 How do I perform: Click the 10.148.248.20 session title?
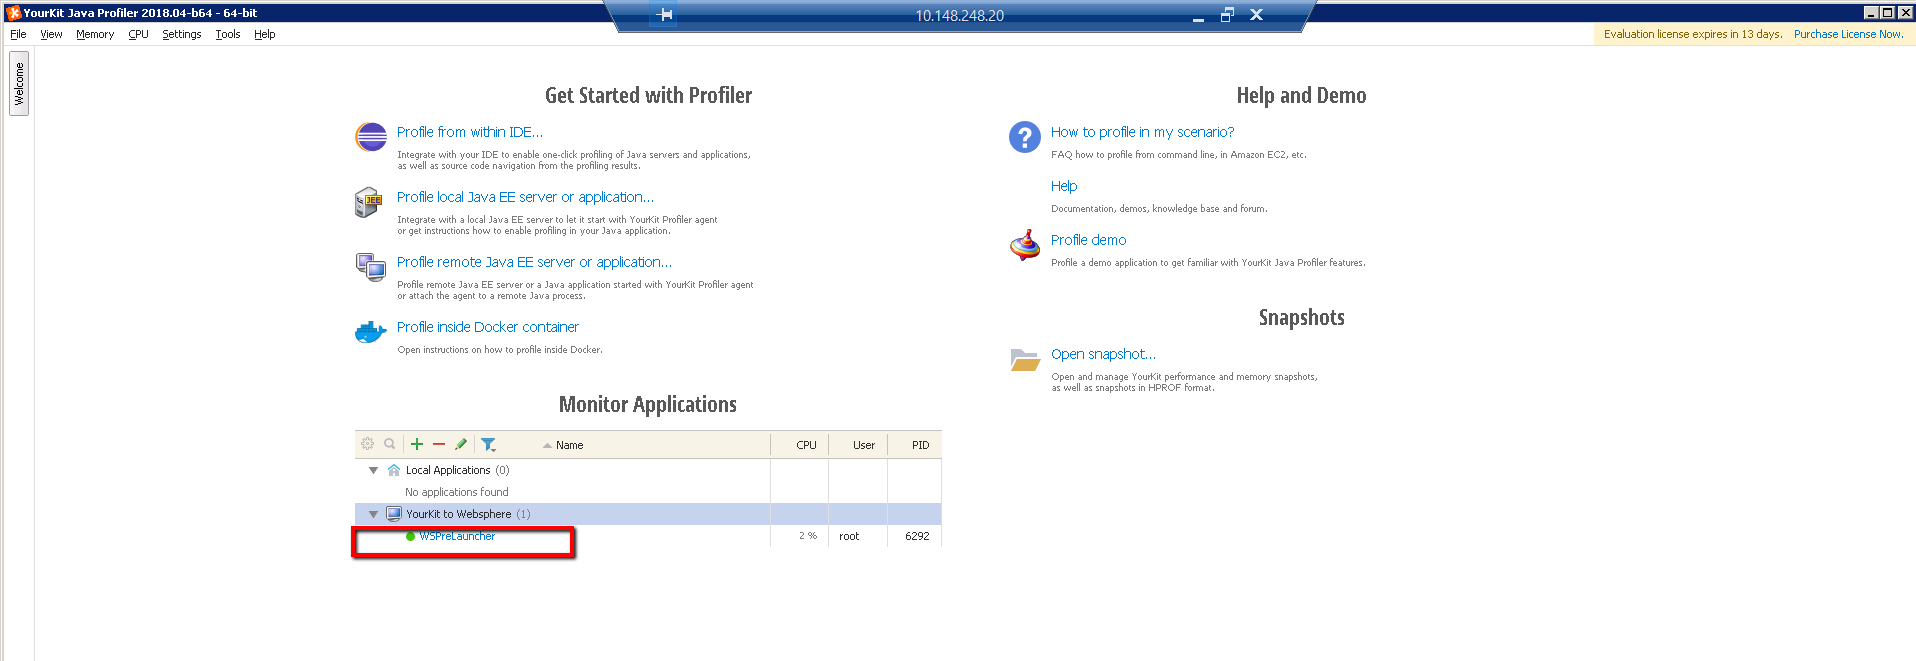click(x=960, y=16)
